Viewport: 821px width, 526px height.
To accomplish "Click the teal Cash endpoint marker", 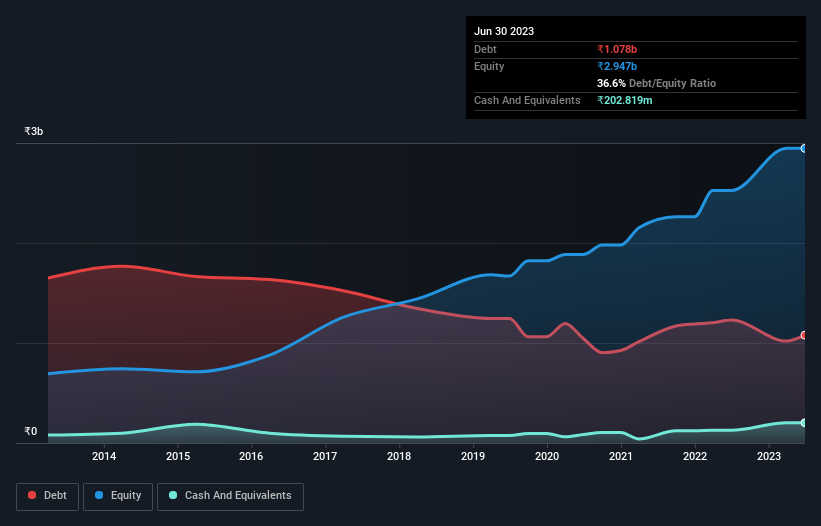I will [x=804, y=422].
